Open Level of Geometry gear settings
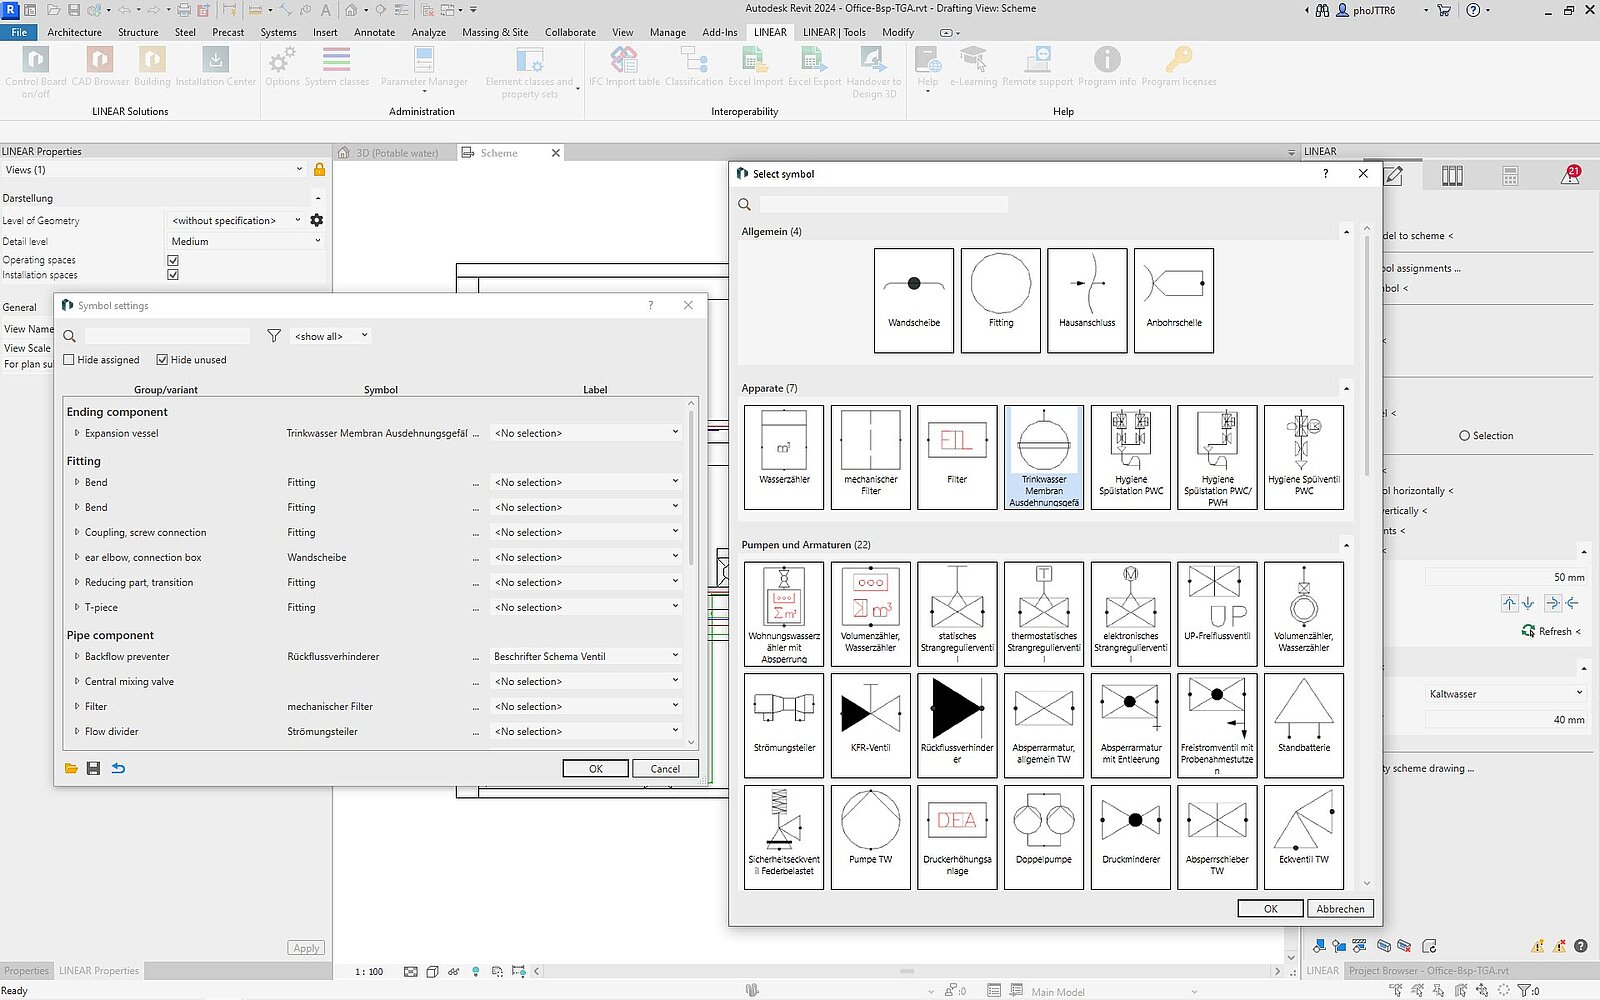 317,220
